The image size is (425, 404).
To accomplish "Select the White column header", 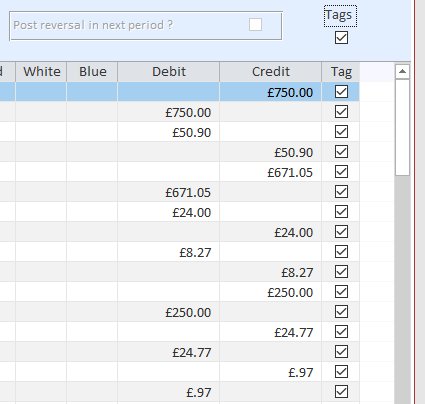I will 41,72.
